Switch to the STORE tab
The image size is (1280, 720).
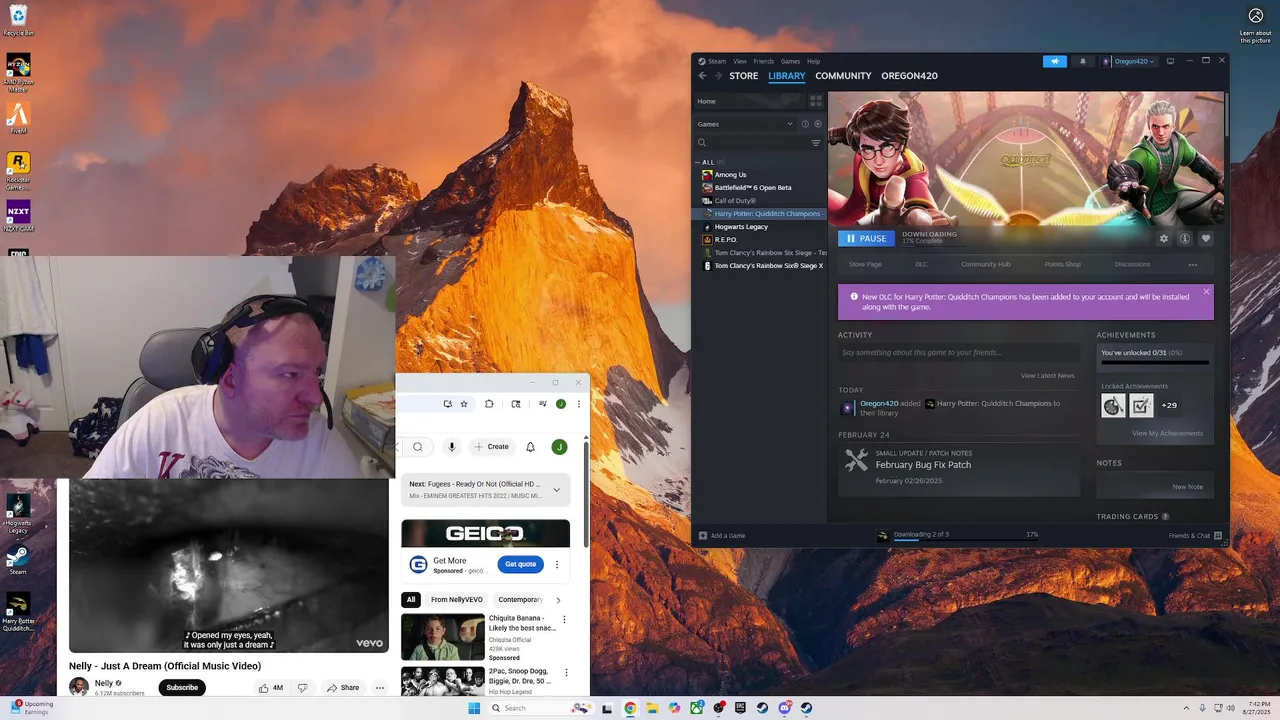743,76
